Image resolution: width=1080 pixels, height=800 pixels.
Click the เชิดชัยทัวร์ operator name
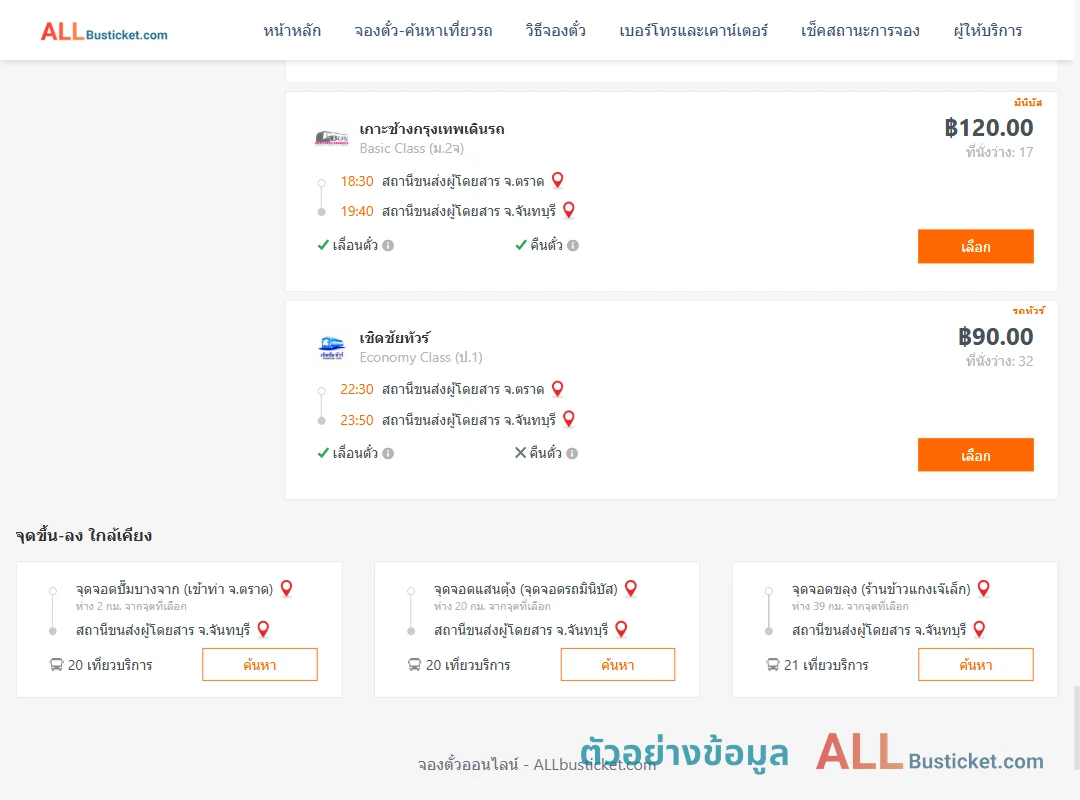click(395, 338)
